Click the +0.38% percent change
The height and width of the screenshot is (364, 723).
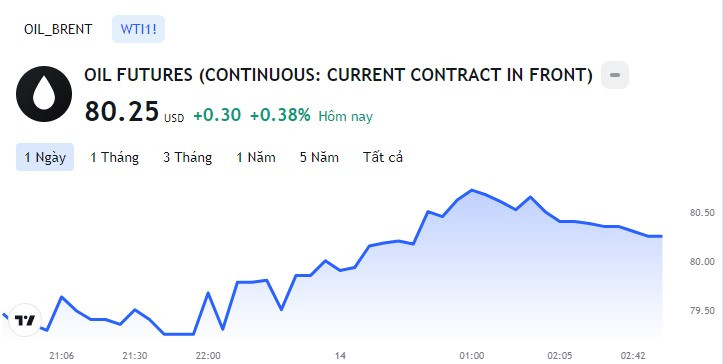[x=280, y=115]
